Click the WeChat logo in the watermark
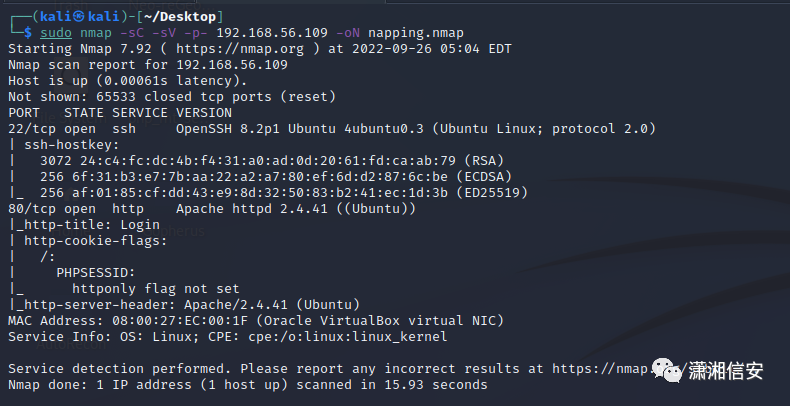 coord(669,371)
